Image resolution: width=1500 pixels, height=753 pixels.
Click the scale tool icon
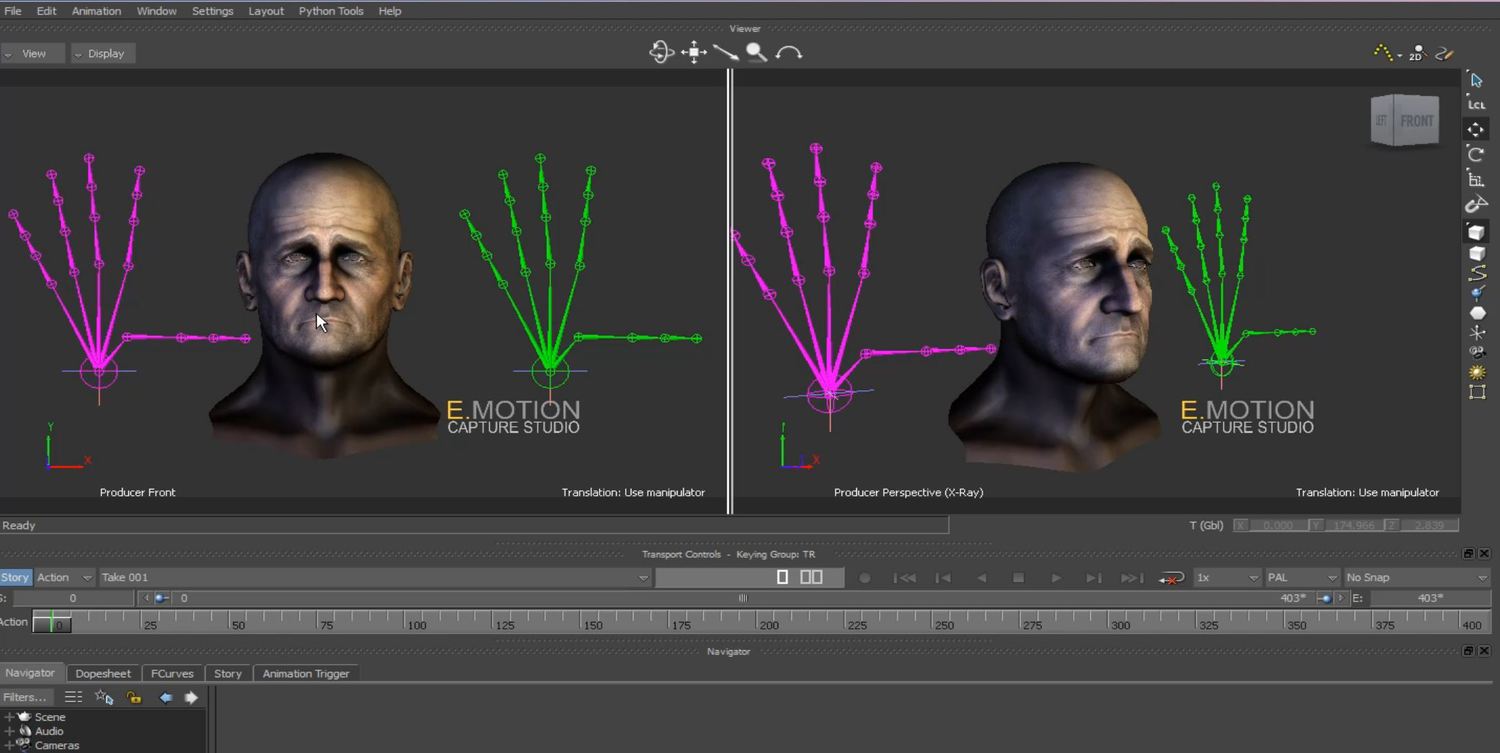coord(1476,180)
